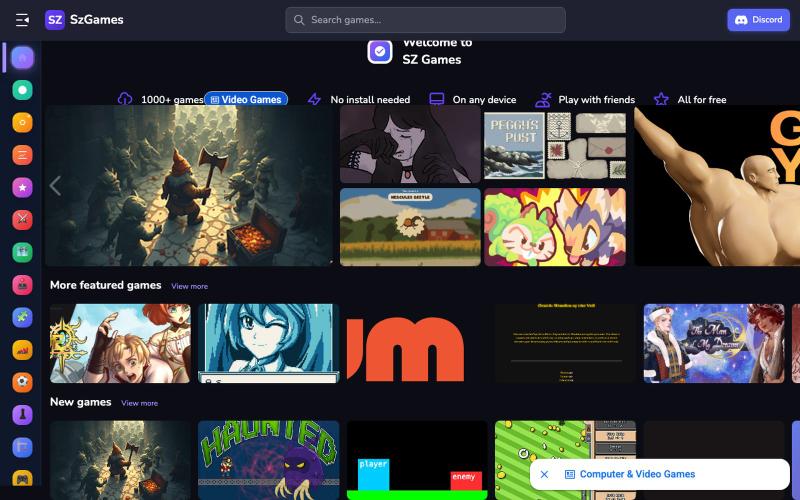Viewport: 800px width, 500px height.
Task: Collapse the sidebar with the menu toggle icon
Action: coord(22,20)
